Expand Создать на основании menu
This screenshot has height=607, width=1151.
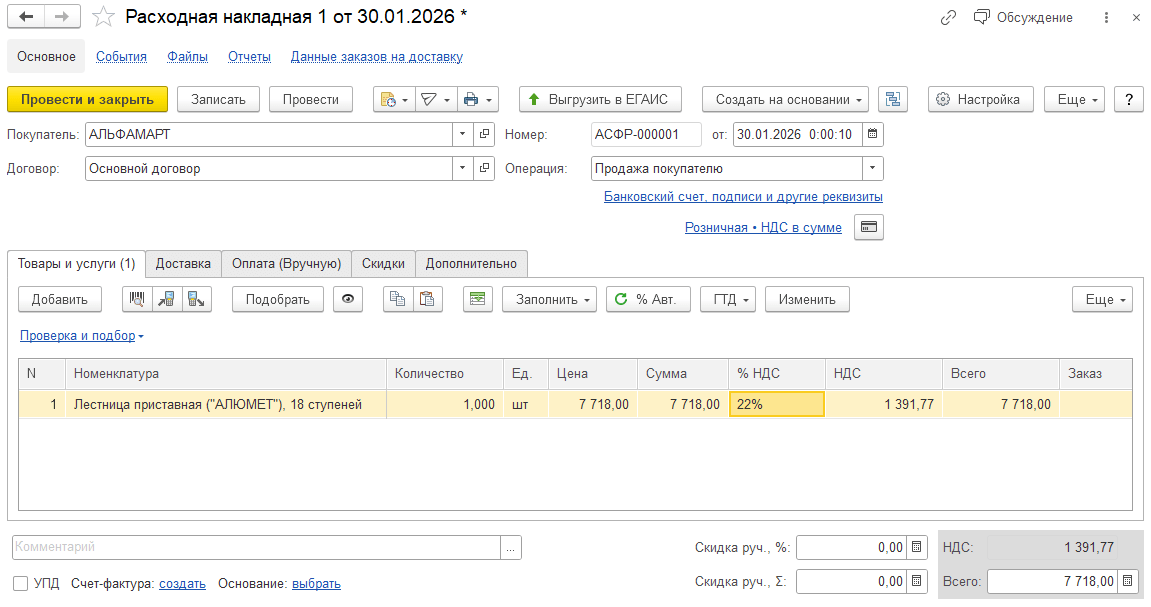(785, 99)
